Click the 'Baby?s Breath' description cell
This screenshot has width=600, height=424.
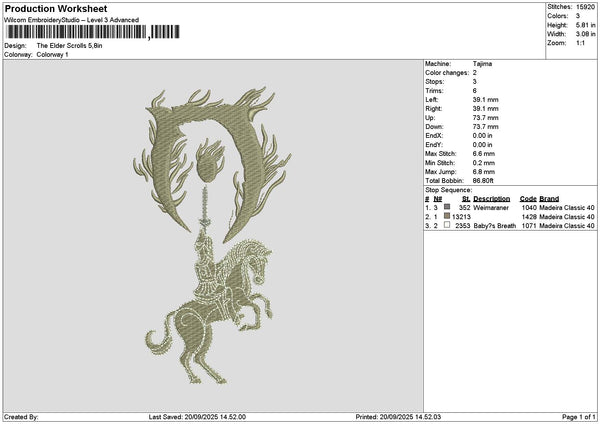click(x=495, y=226)
